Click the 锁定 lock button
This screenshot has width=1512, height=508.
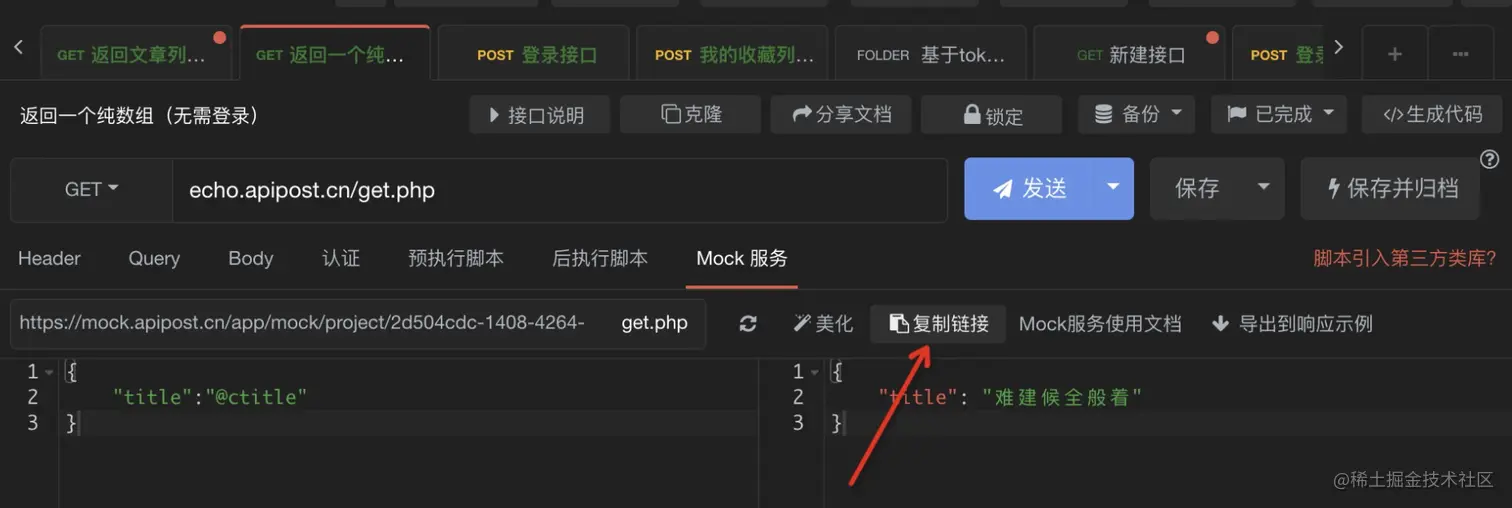tap(991, 115)
